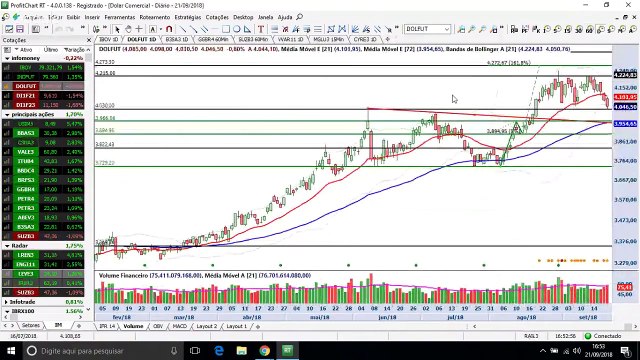Select the 60-minute timeframe clock icon

coord(589,29)
